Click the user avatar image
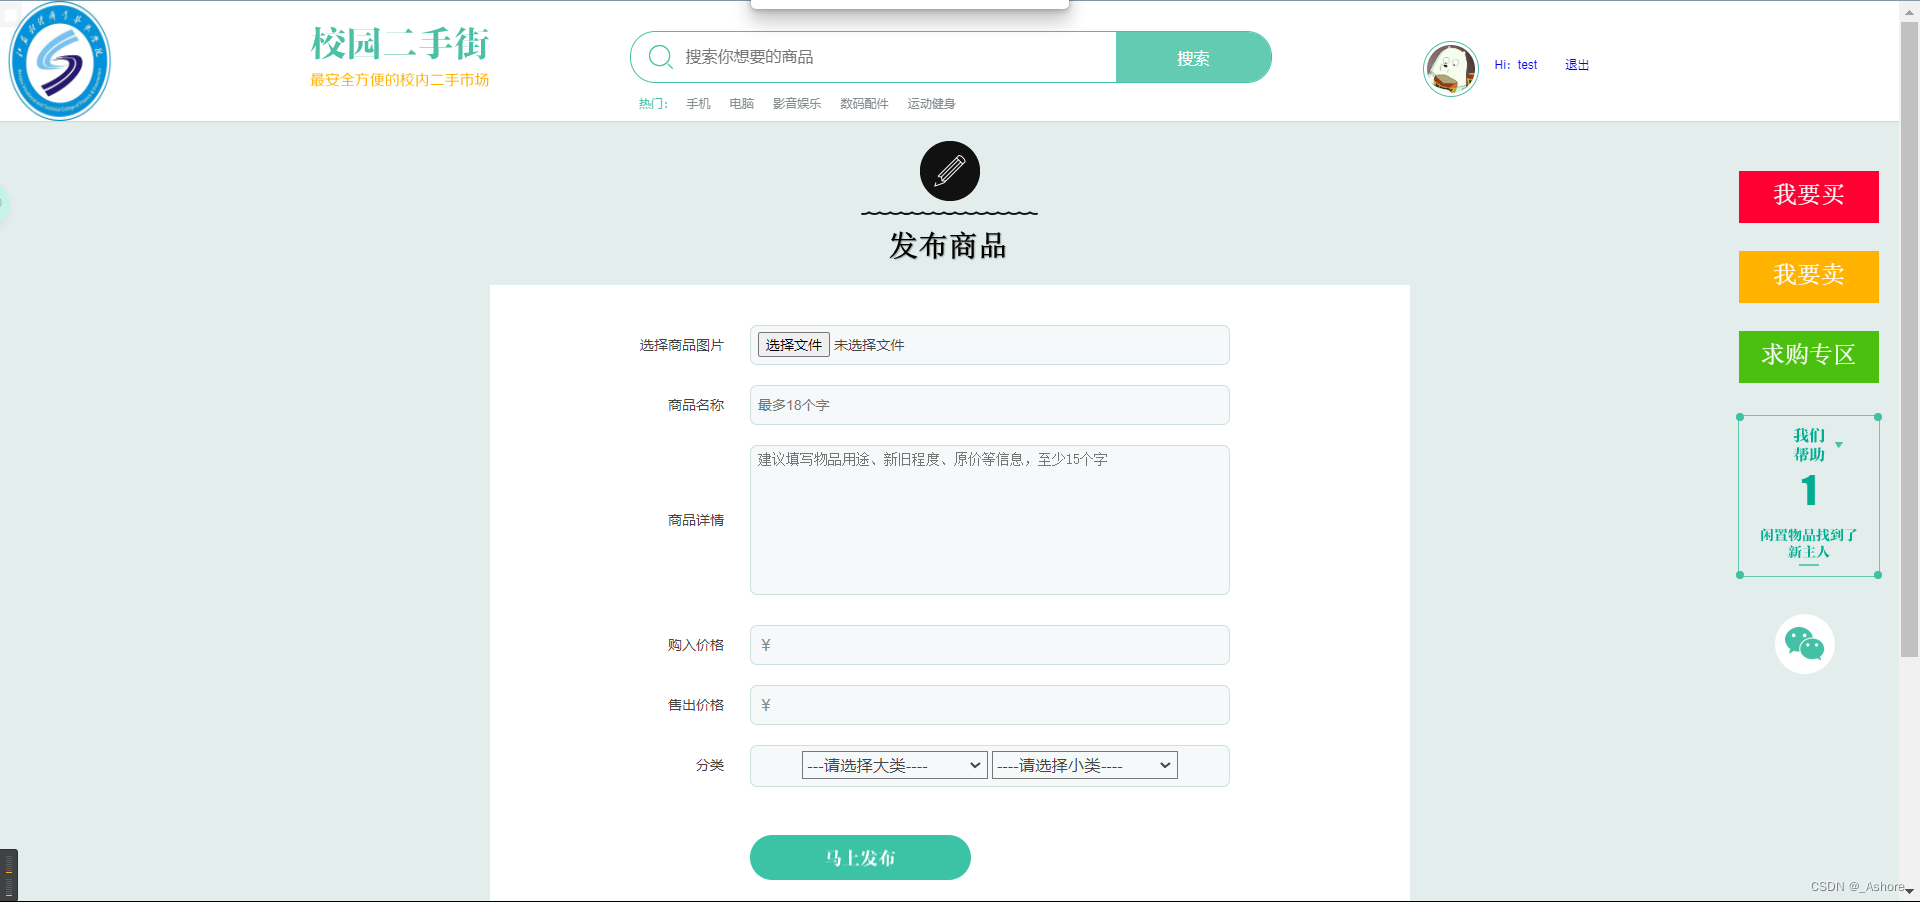Screen dimensions: 1920x902 [x=1450, y=68]
